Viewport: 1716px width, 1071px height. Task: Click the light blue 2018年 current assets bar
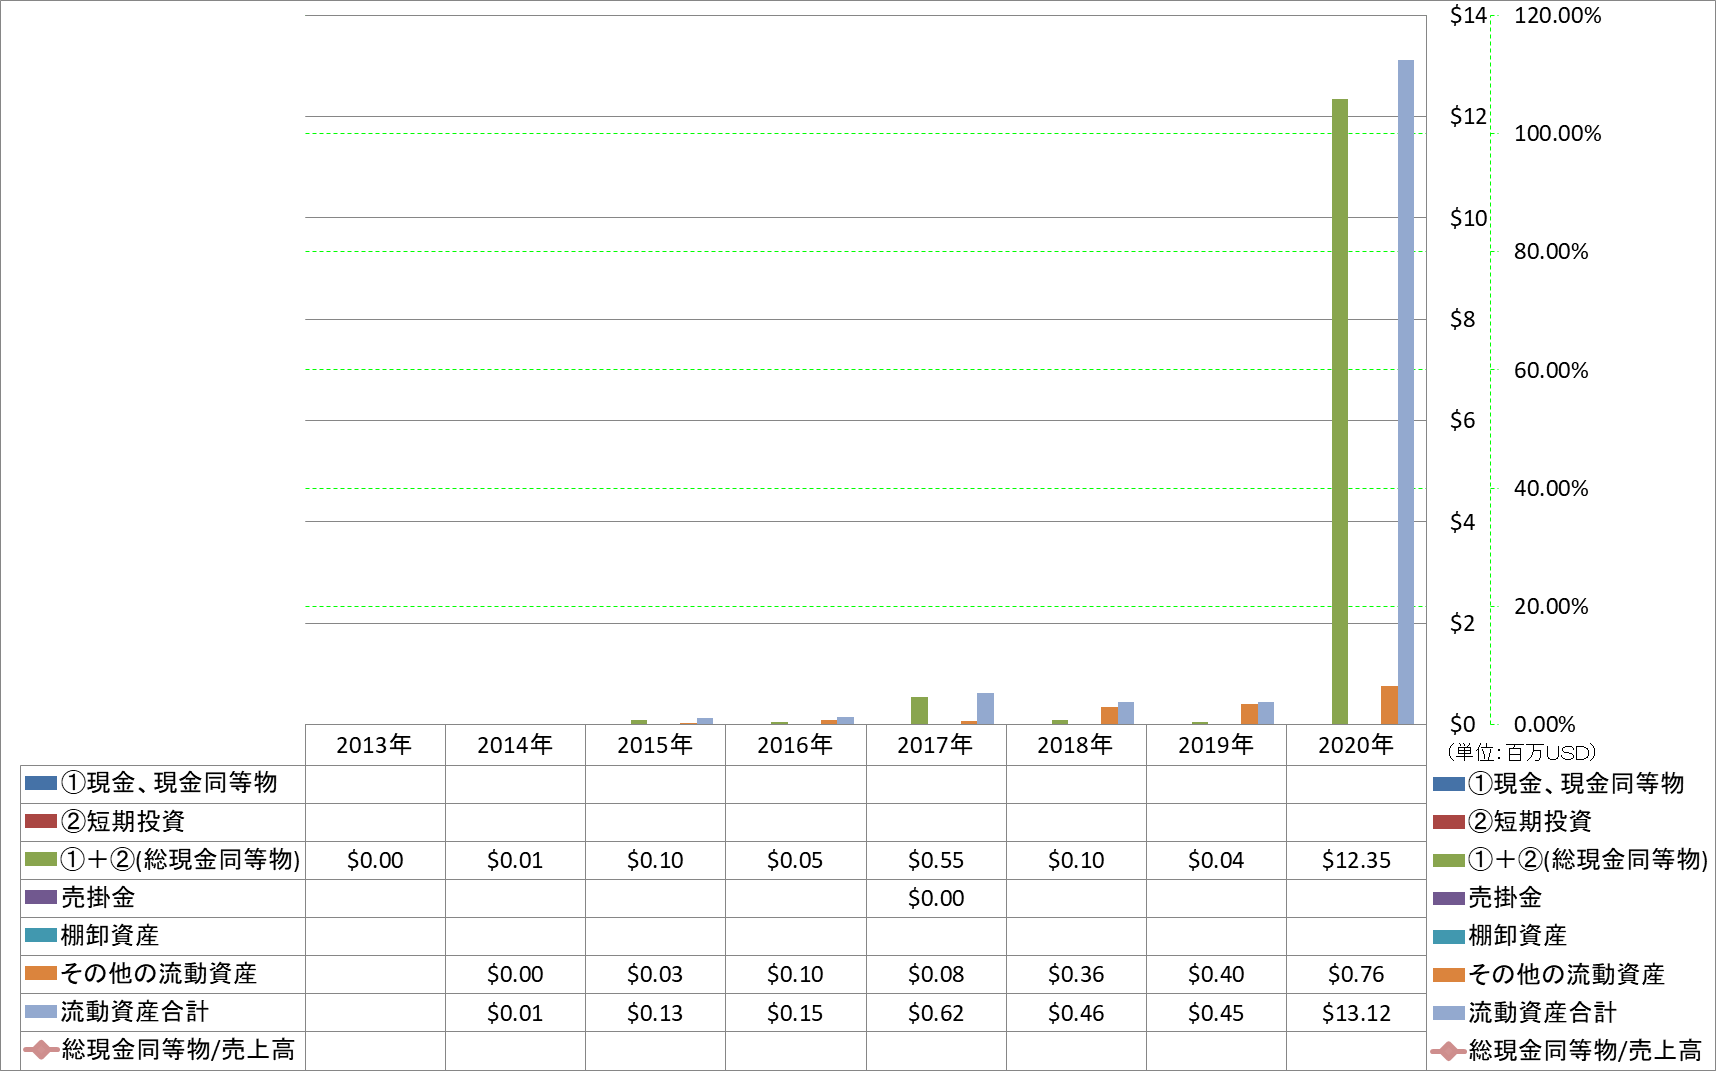(x=1125, y=713)
